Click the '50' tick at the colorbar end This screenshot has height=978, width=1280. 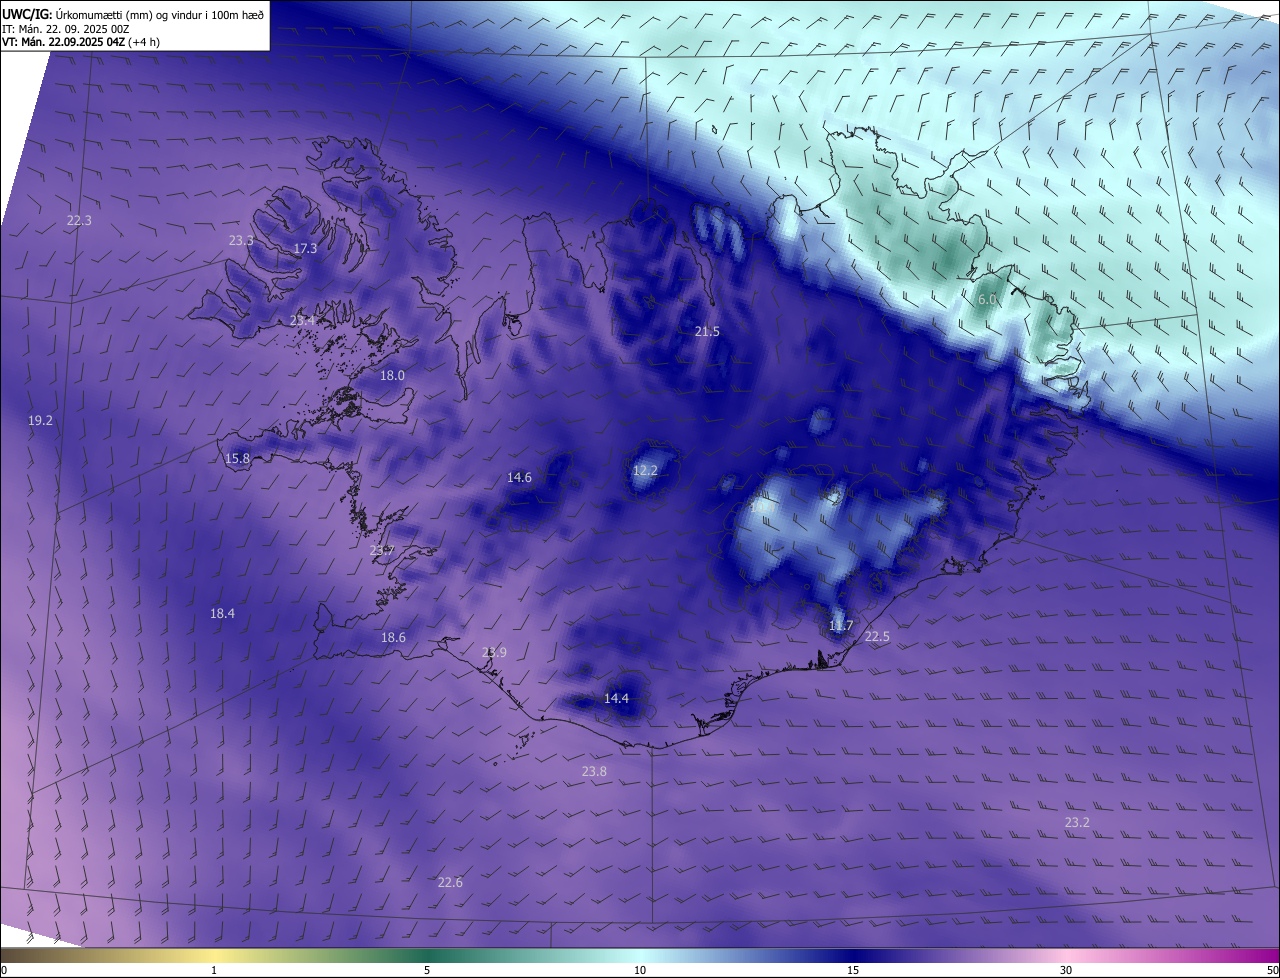(x=1272, y=970)
